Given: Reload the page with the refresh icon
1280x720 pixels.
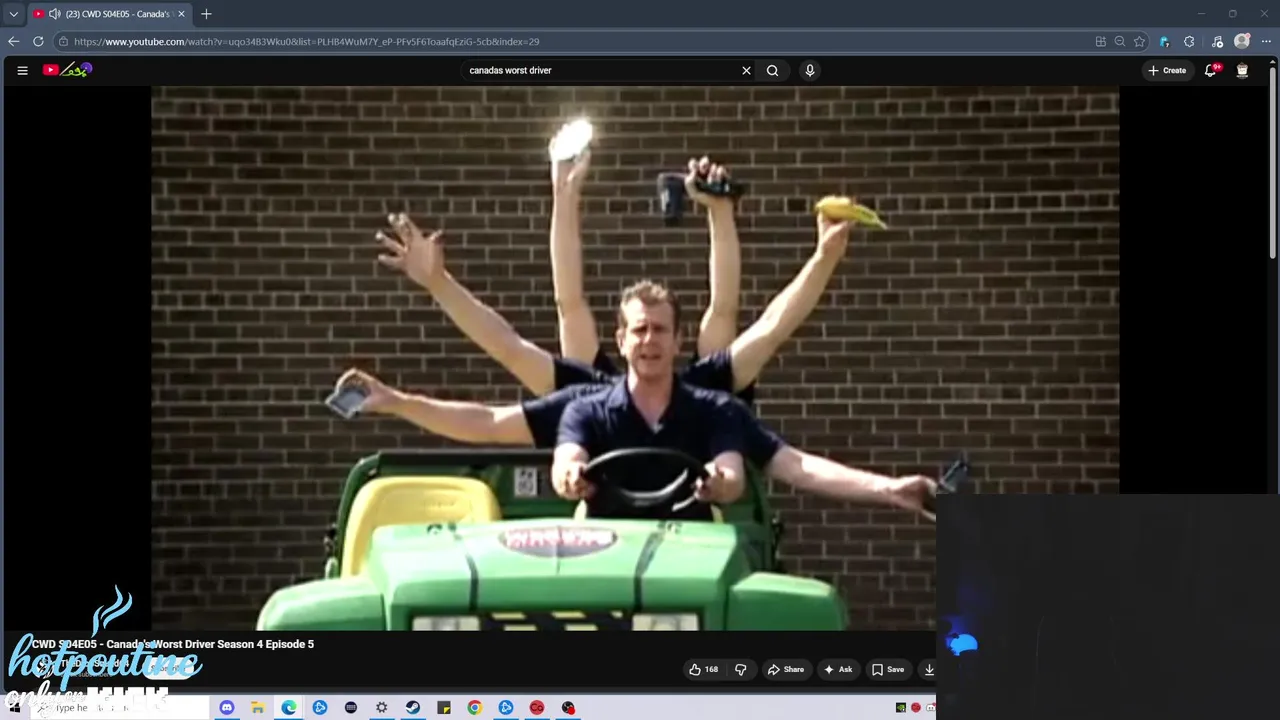Looking at the screenshot, I should pos(38,41).
